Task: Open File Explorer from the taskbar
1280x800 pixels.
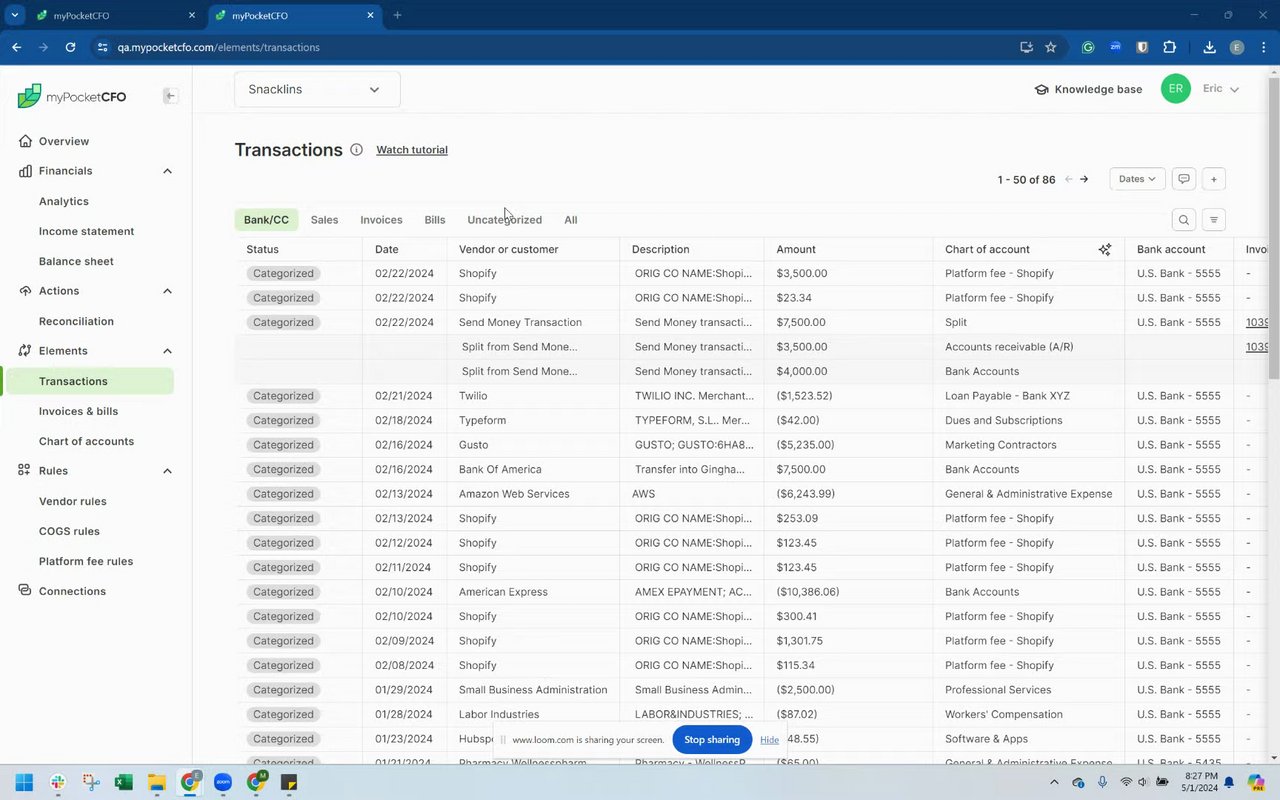Action: pyautogui.click(x=156, y=782)
